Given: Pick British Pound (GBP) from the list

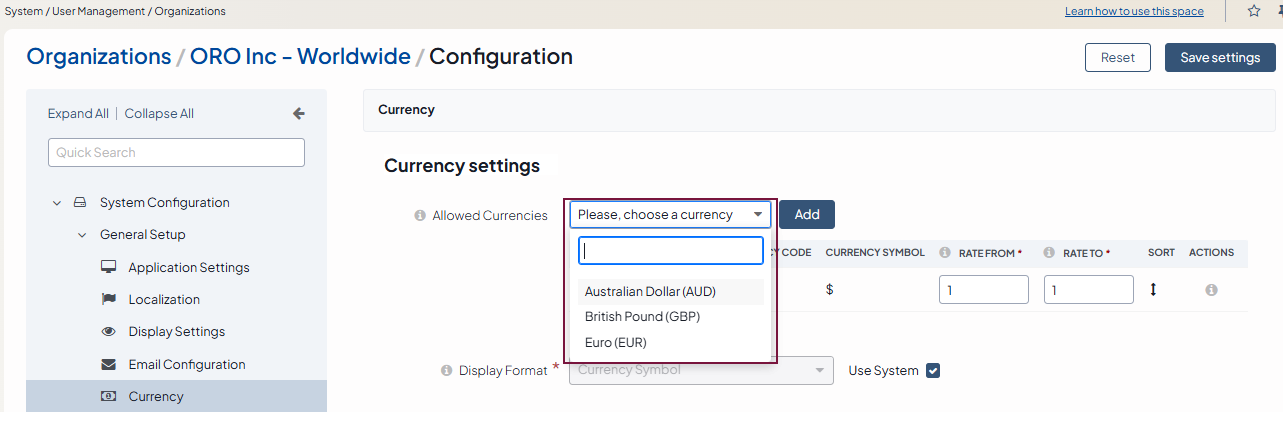Looking at the screenshot, I should [642, 317].
